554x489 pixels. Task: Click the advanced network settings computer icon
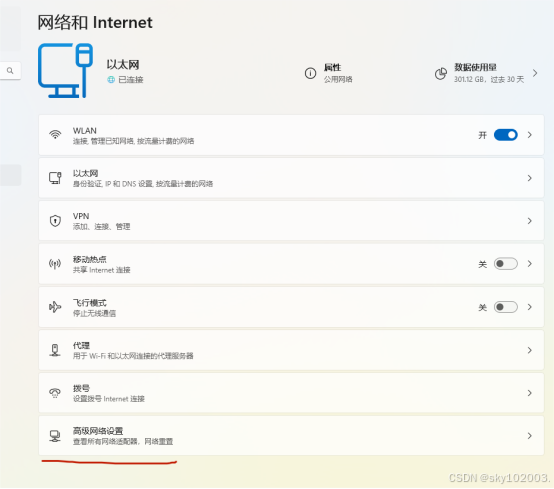(55, 436)
